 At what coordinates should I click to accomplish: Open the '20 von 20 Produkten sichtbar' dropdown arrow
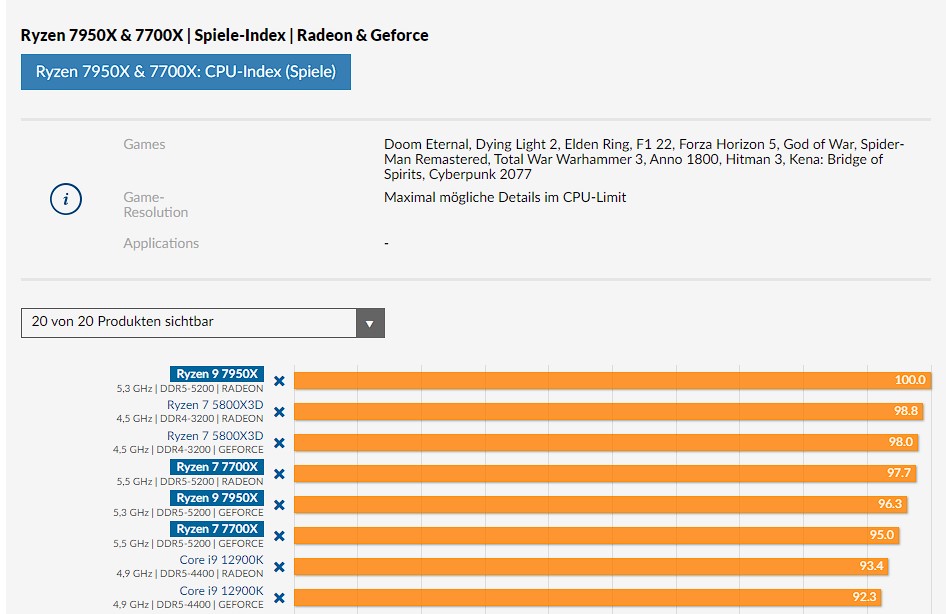[370, 323]
